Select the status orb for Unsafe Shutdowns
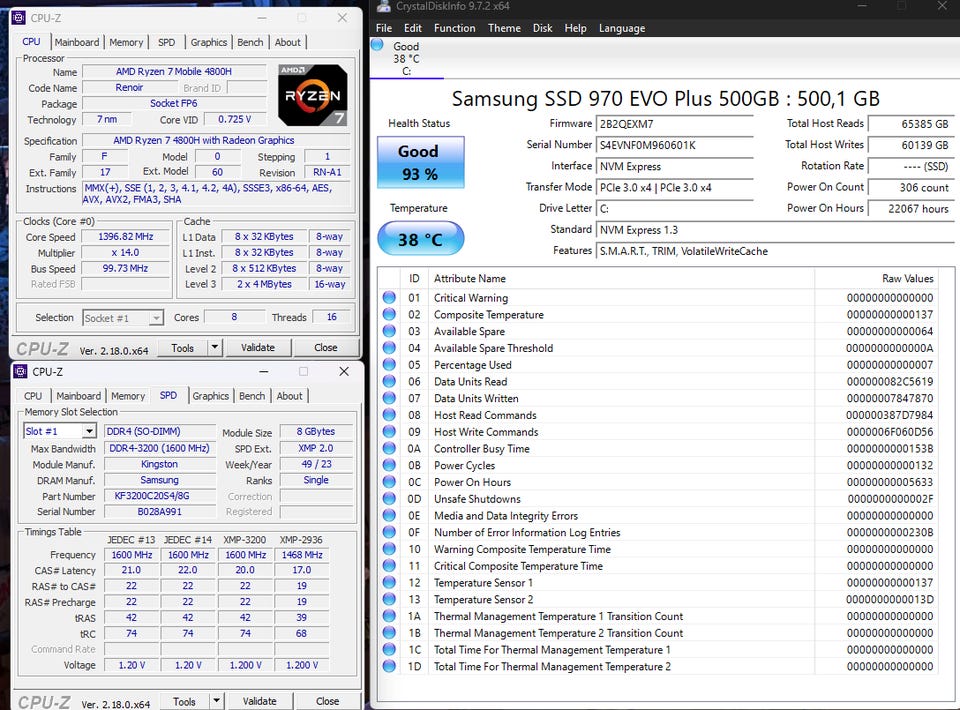The height and width of the screenshot is (710, 960). (x=389, y=499)
